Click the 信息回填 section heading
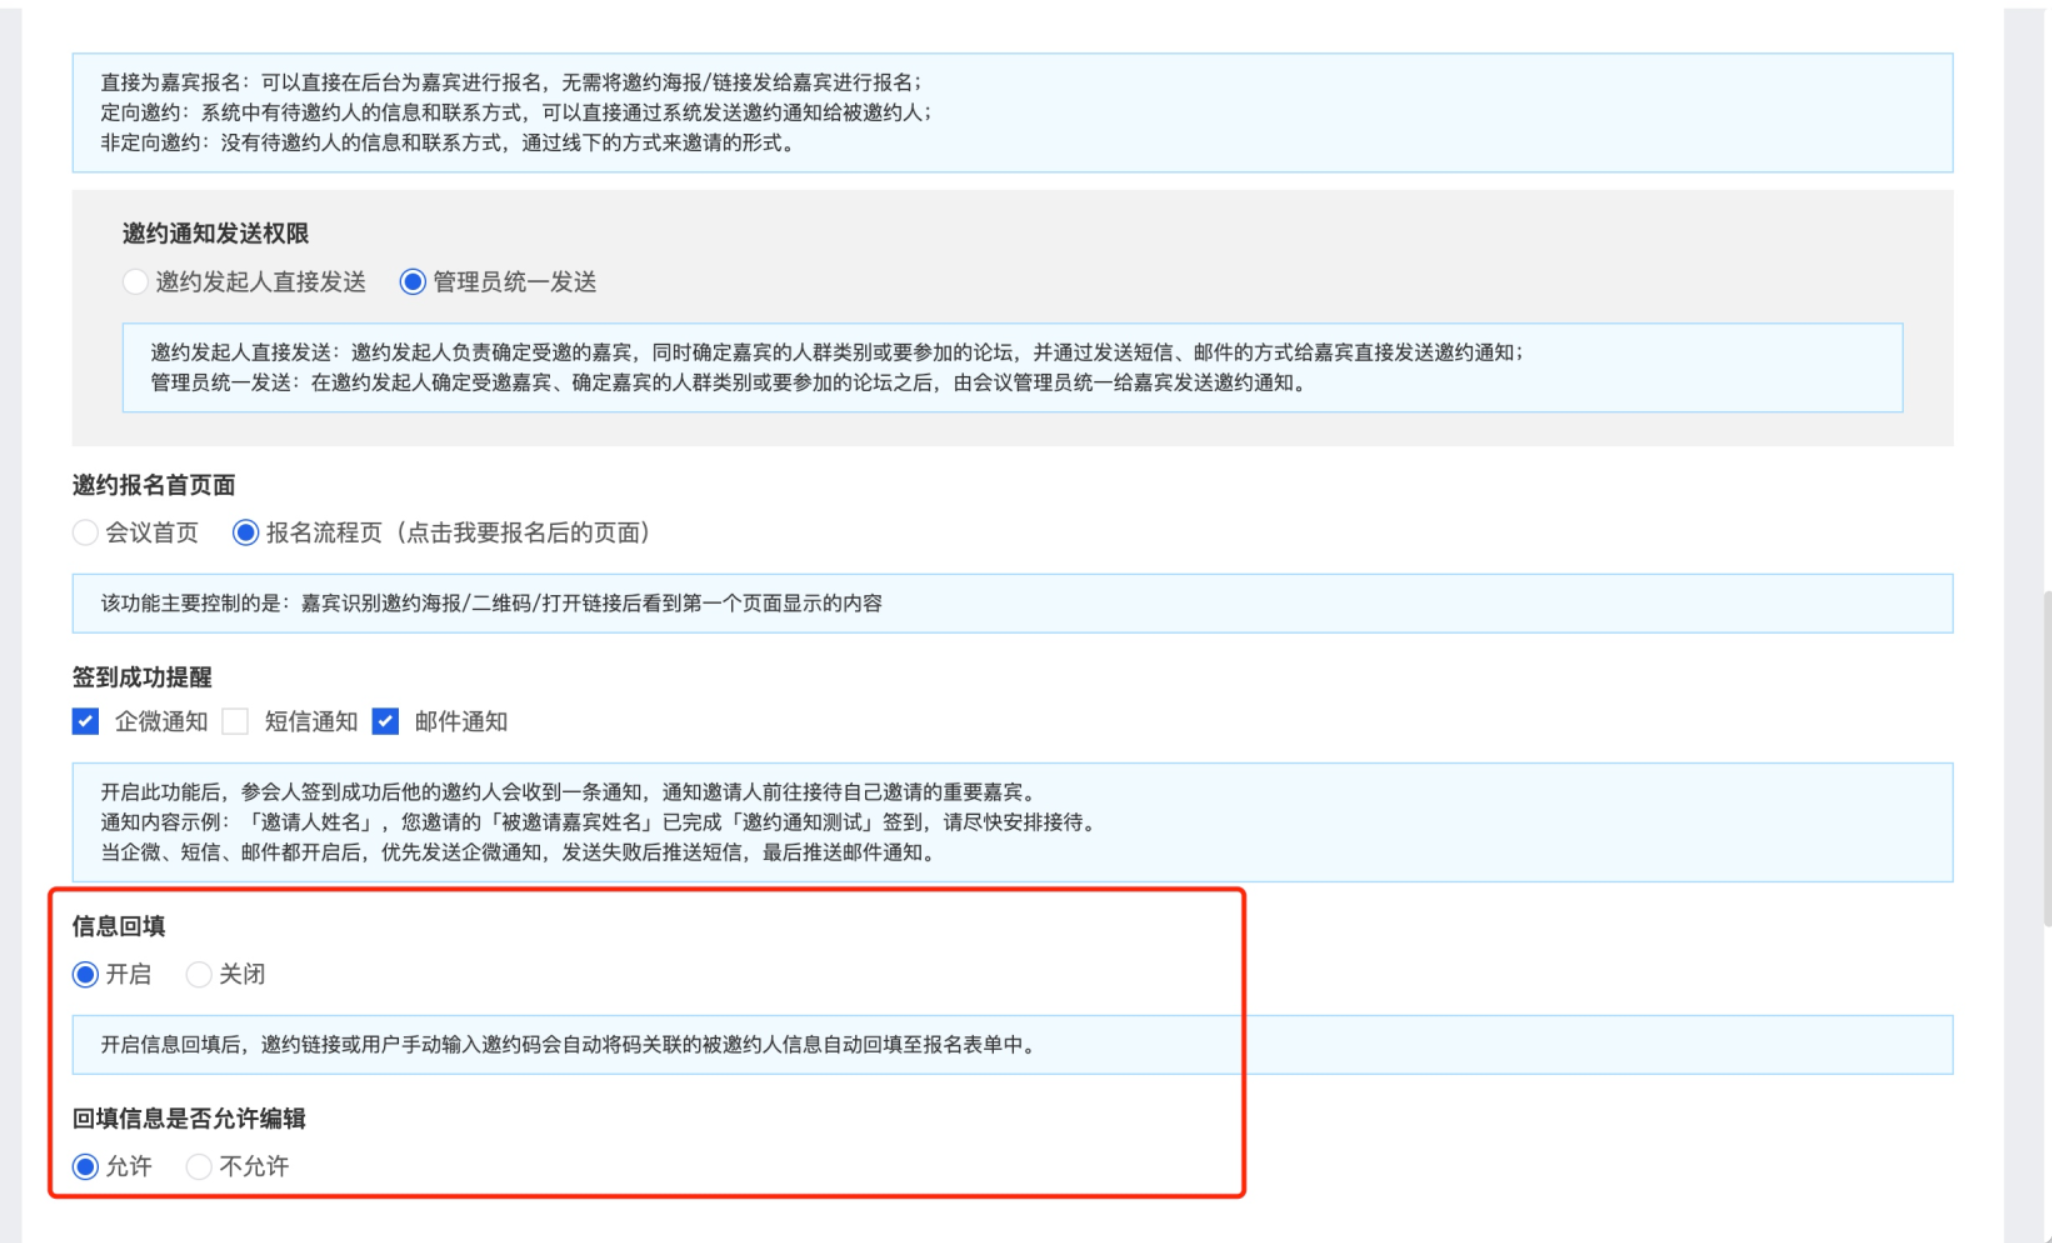This screenshot has width=2052, height=1243. coord(118,926)
